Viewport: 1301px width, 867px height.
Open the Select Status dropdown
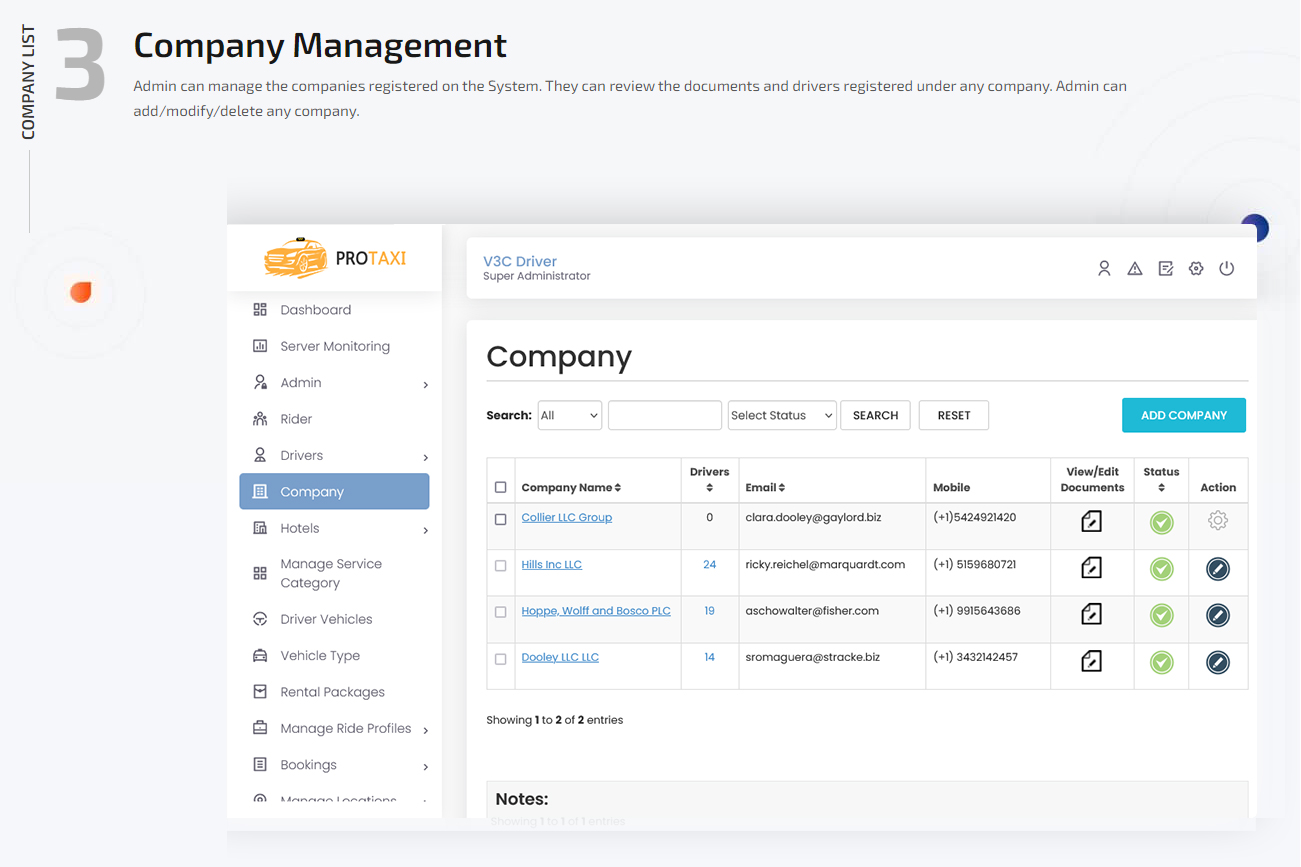coord(782,415)
